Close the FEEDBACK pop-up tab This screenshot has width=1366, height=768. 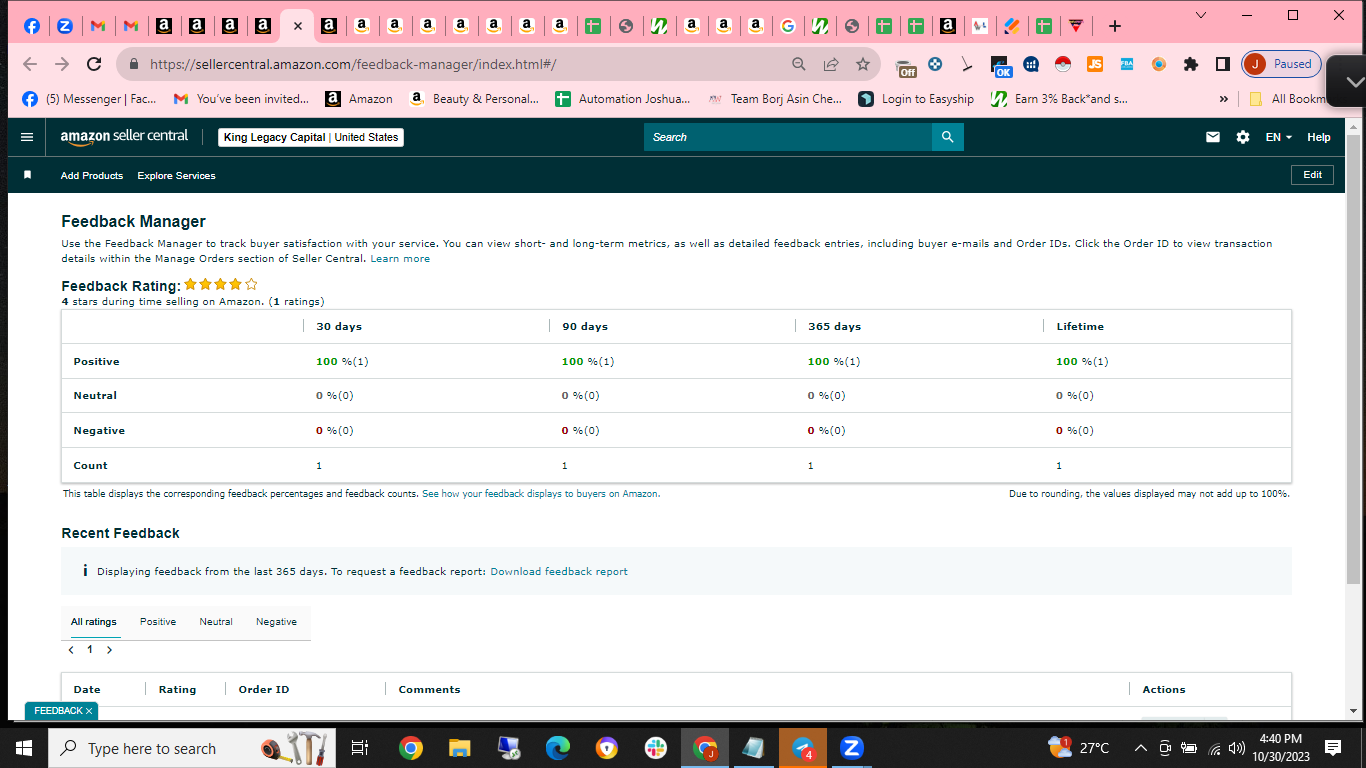[x=89, y=711]
